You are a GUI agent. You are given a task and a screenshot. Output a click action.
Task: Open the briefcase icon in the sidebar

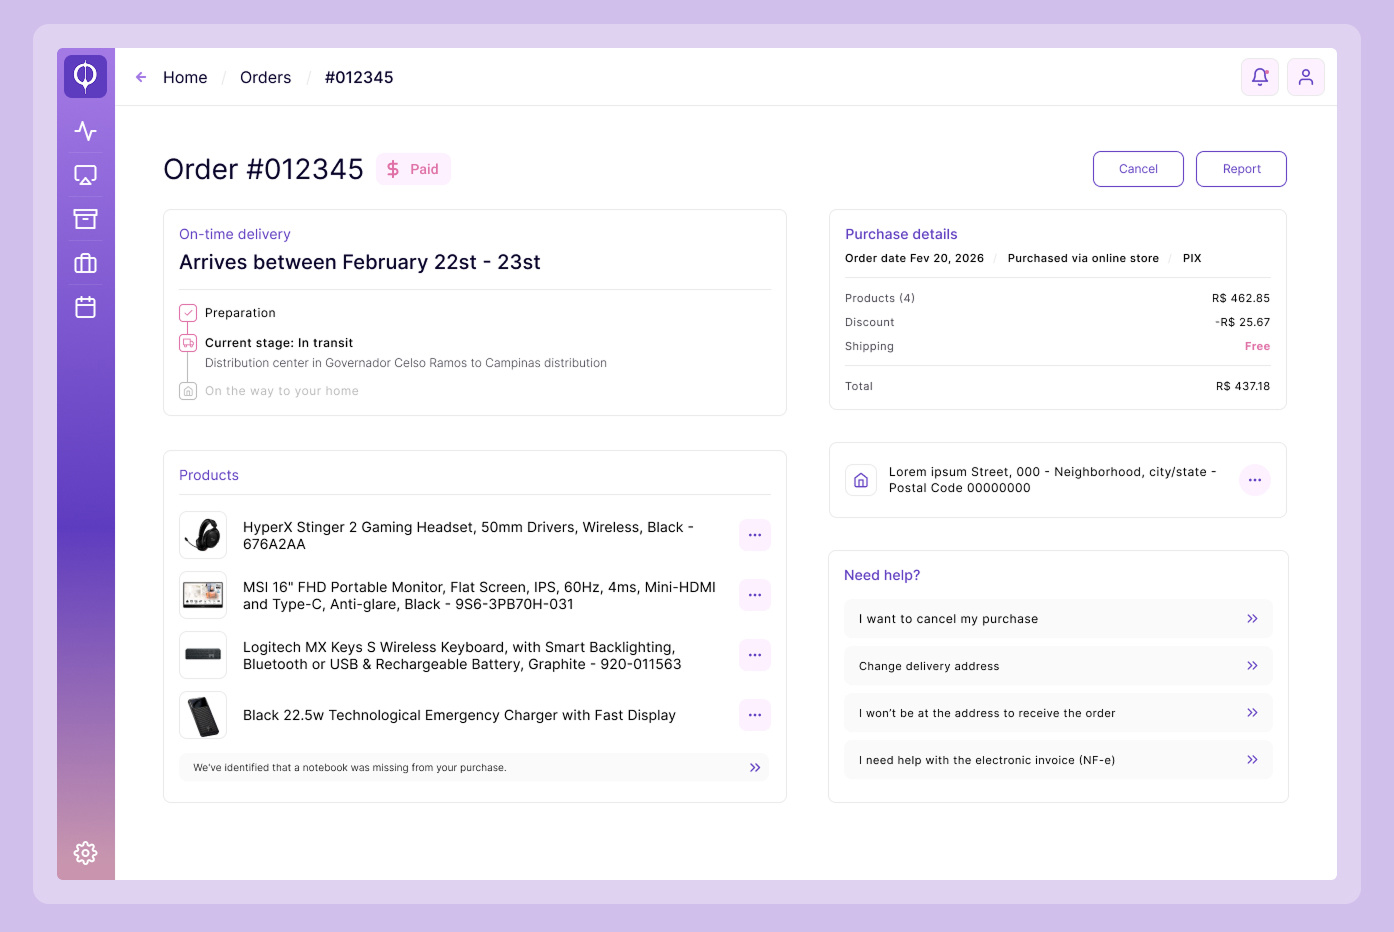click(x=85, y=263)
